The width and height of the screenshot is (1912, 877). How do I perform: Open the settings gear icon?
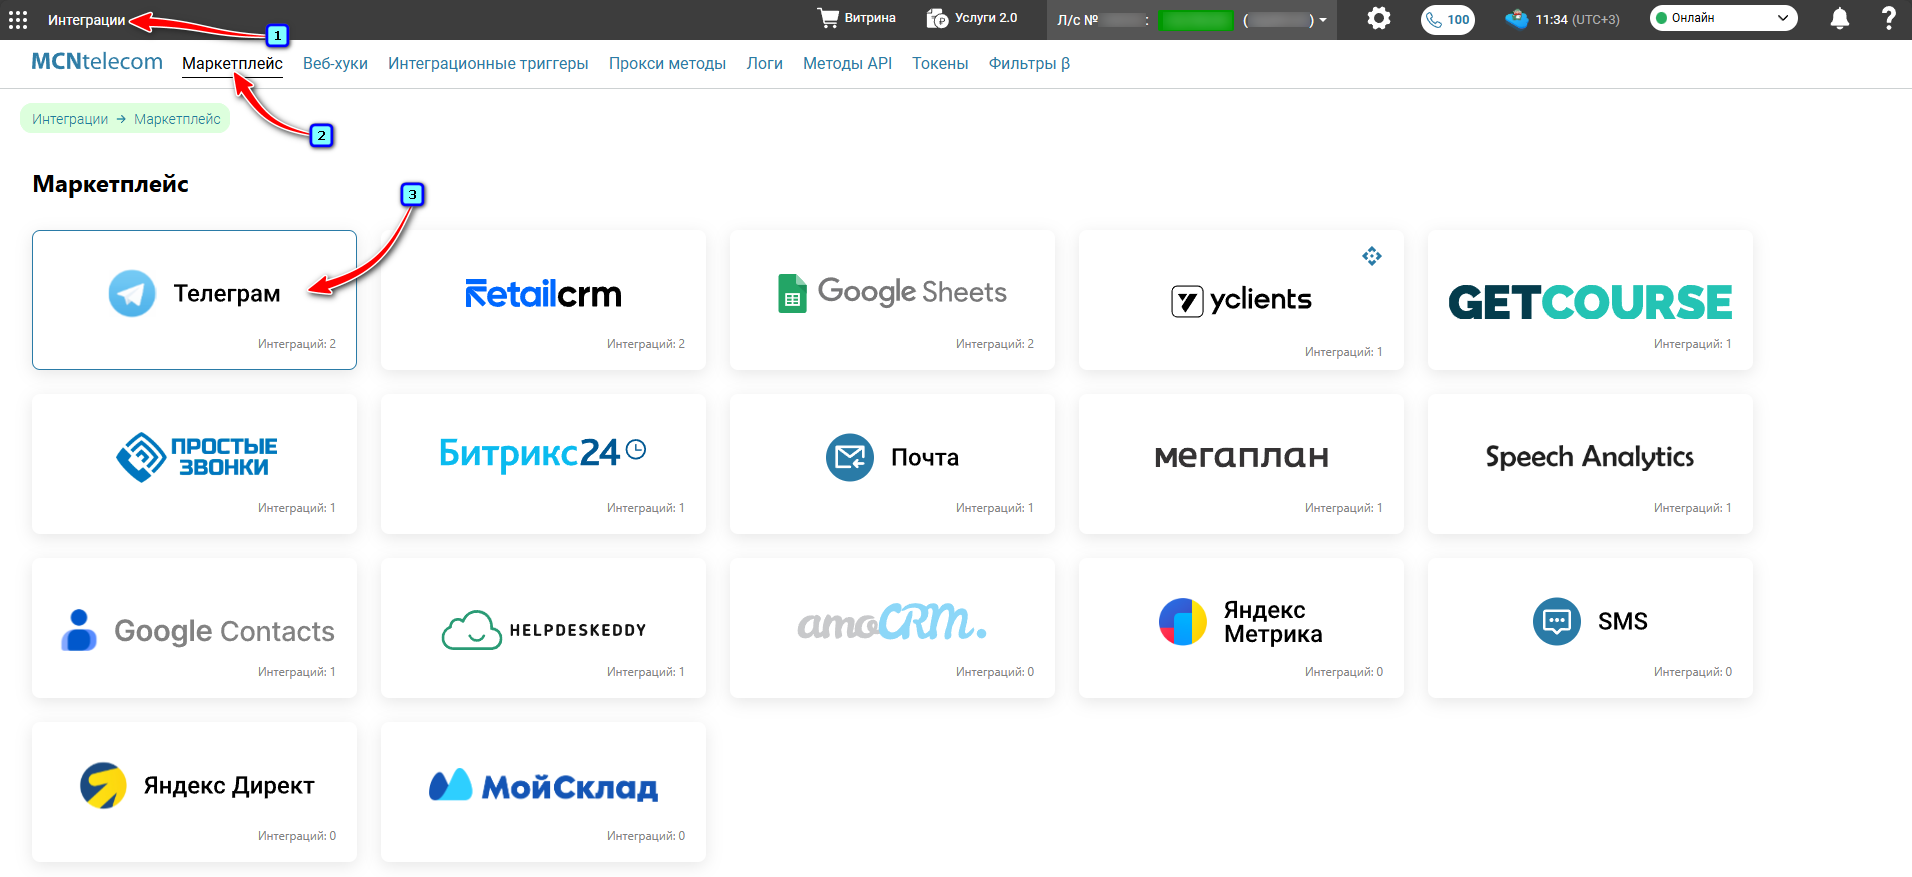1379,18
